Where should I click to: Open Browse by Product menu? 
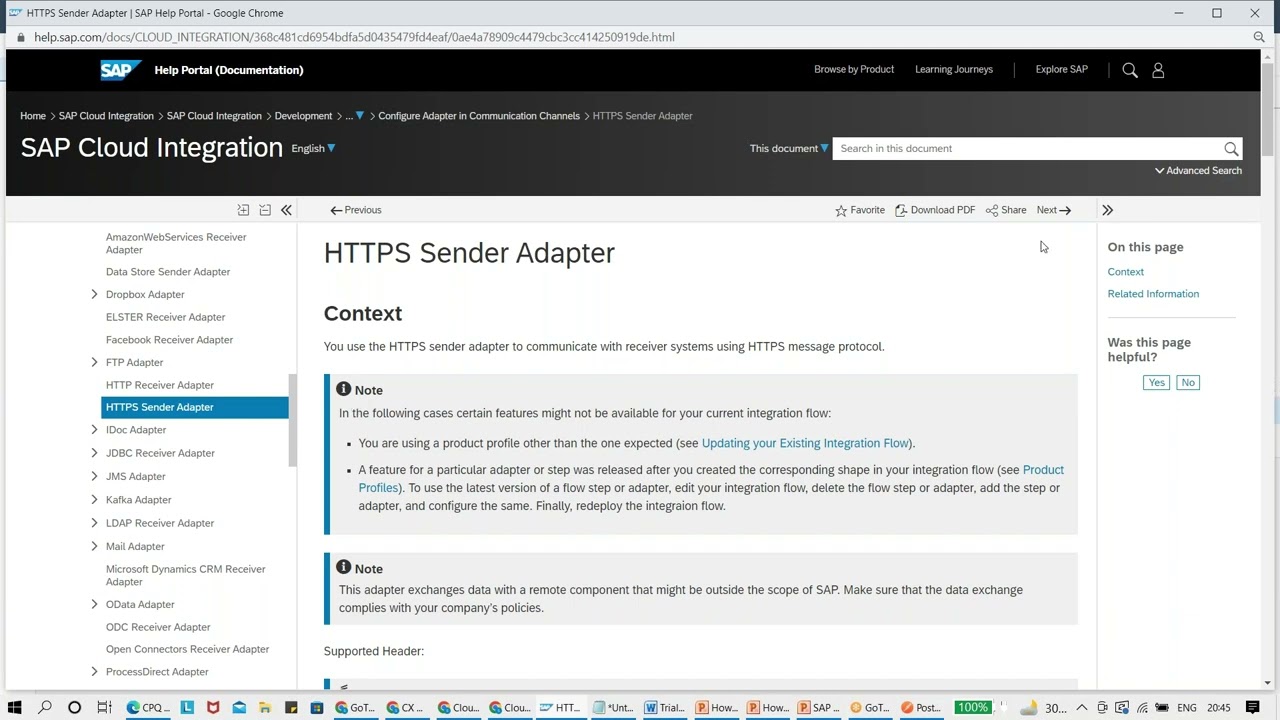click(x=854, y=70)
